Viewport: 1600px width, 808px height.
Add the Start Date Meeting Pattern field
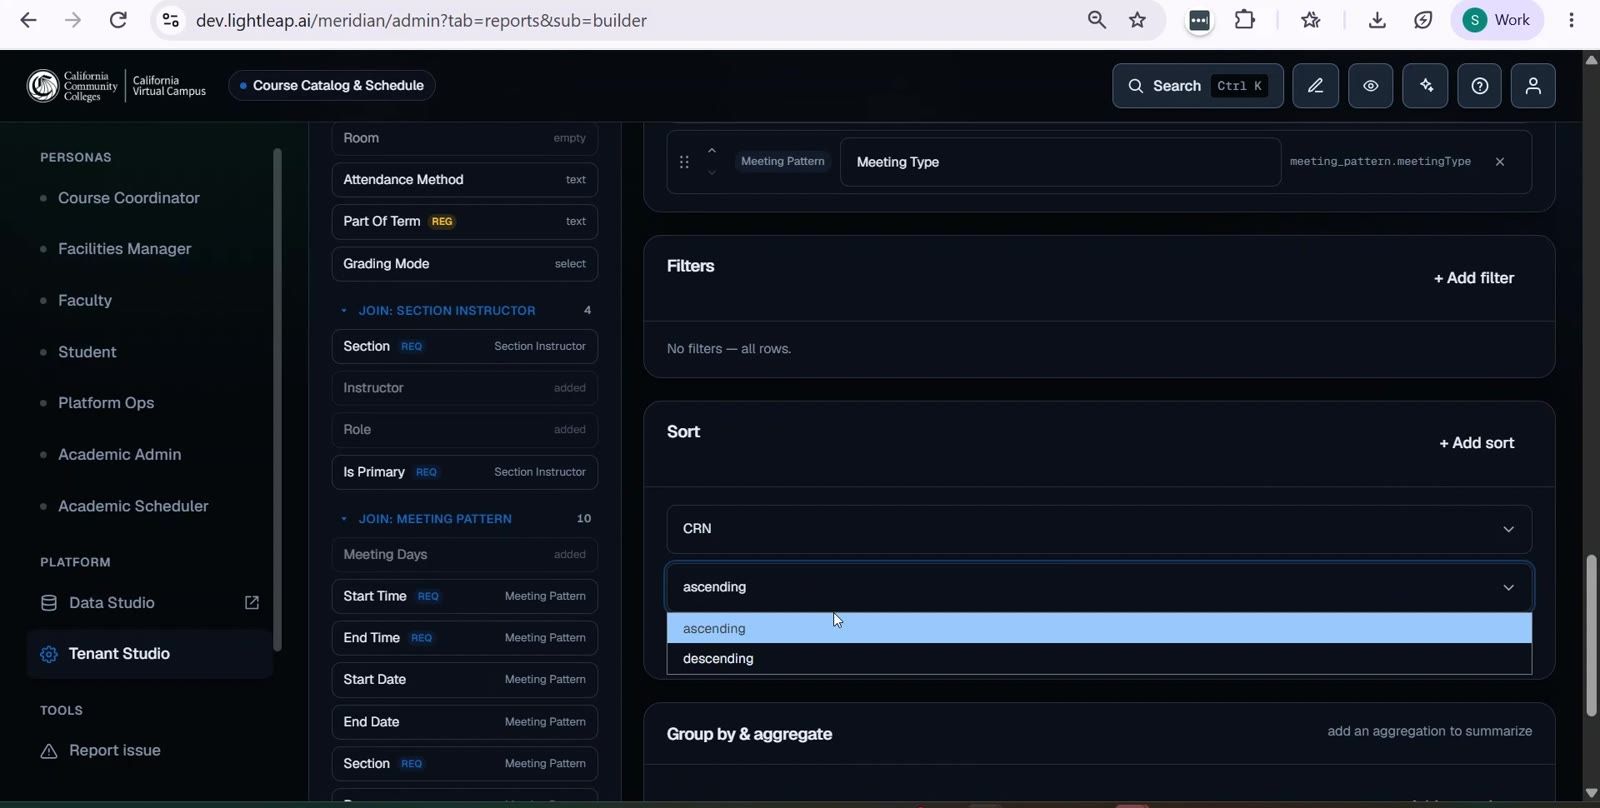[465, 680]
